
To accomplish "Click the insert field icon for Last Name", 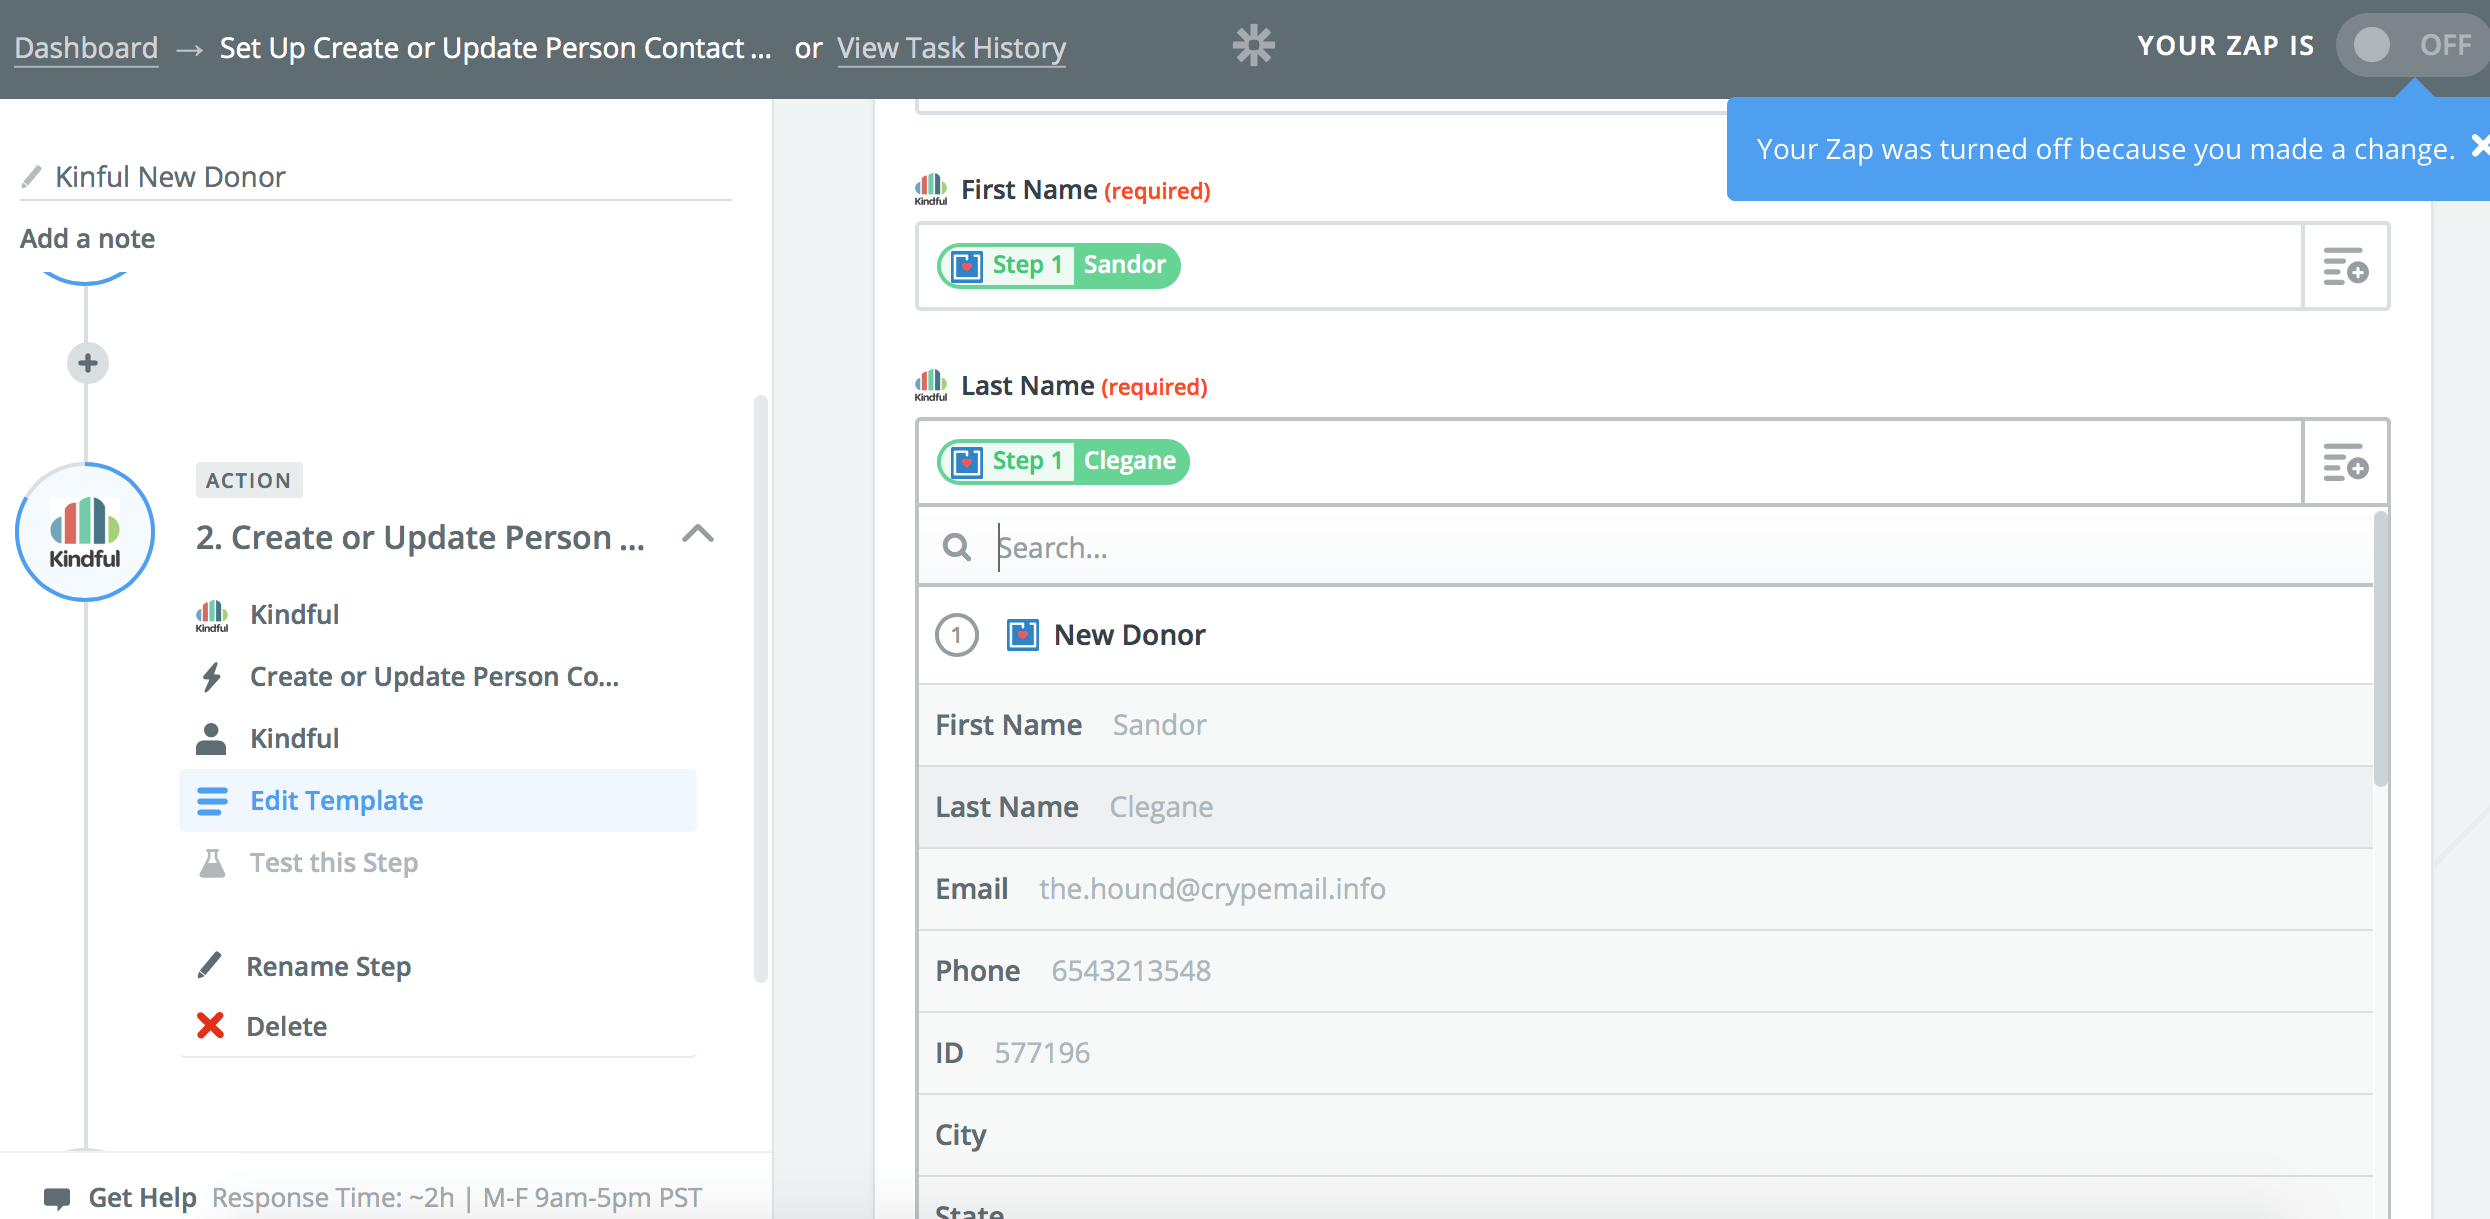I will (2345, 463).
